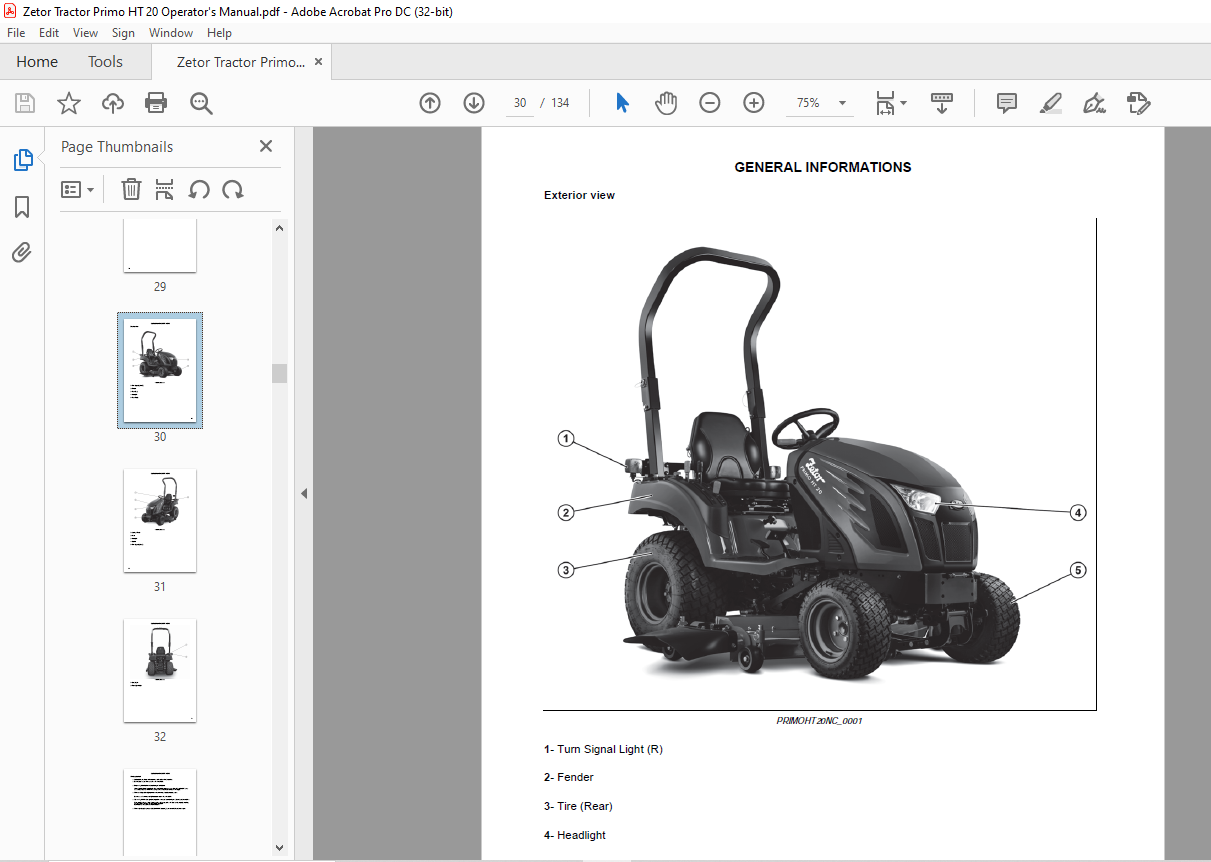This screenshot has height=862, width=1211.
Task: Rotate page counterclockwise in thumbnails panel
Action: pos(199,189)
